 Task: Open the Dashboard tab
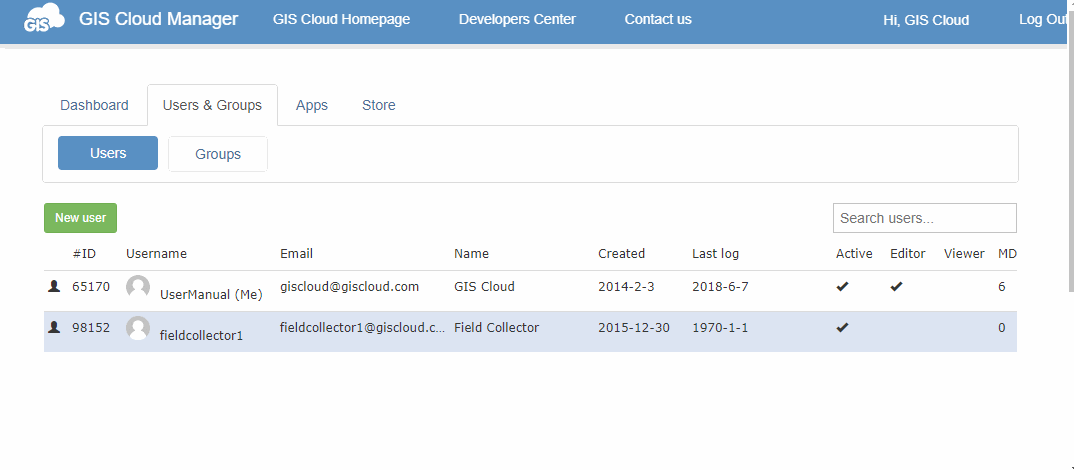(95, 105)
